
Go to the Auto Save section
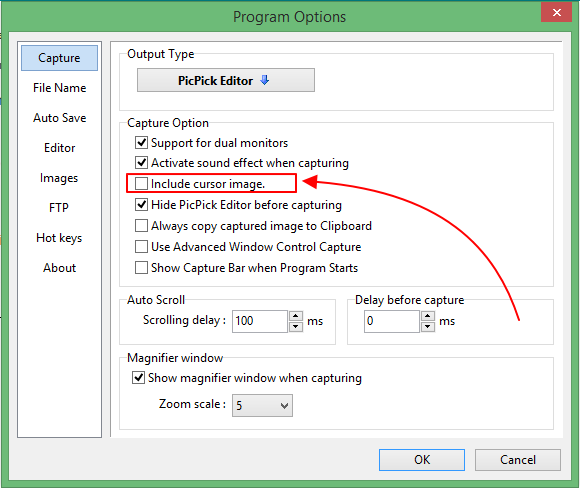pyautogui.click(x=60, y=118)
